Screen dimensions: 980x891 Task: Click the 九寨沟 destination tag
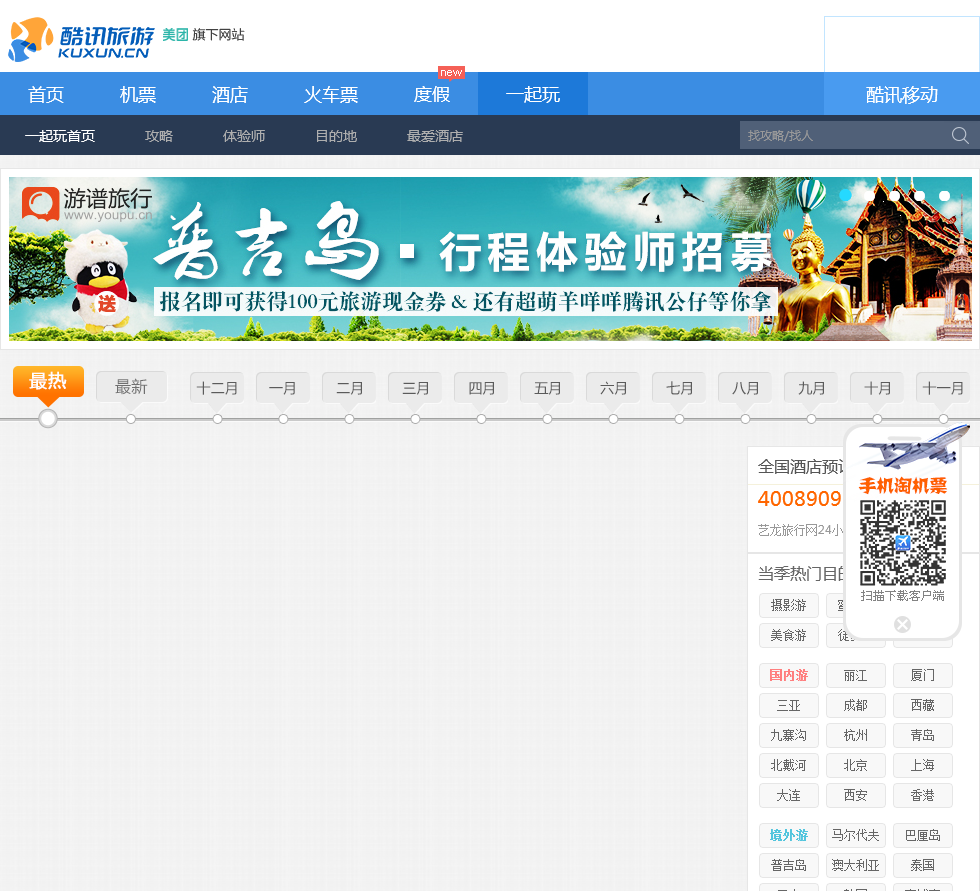point(789,735)
